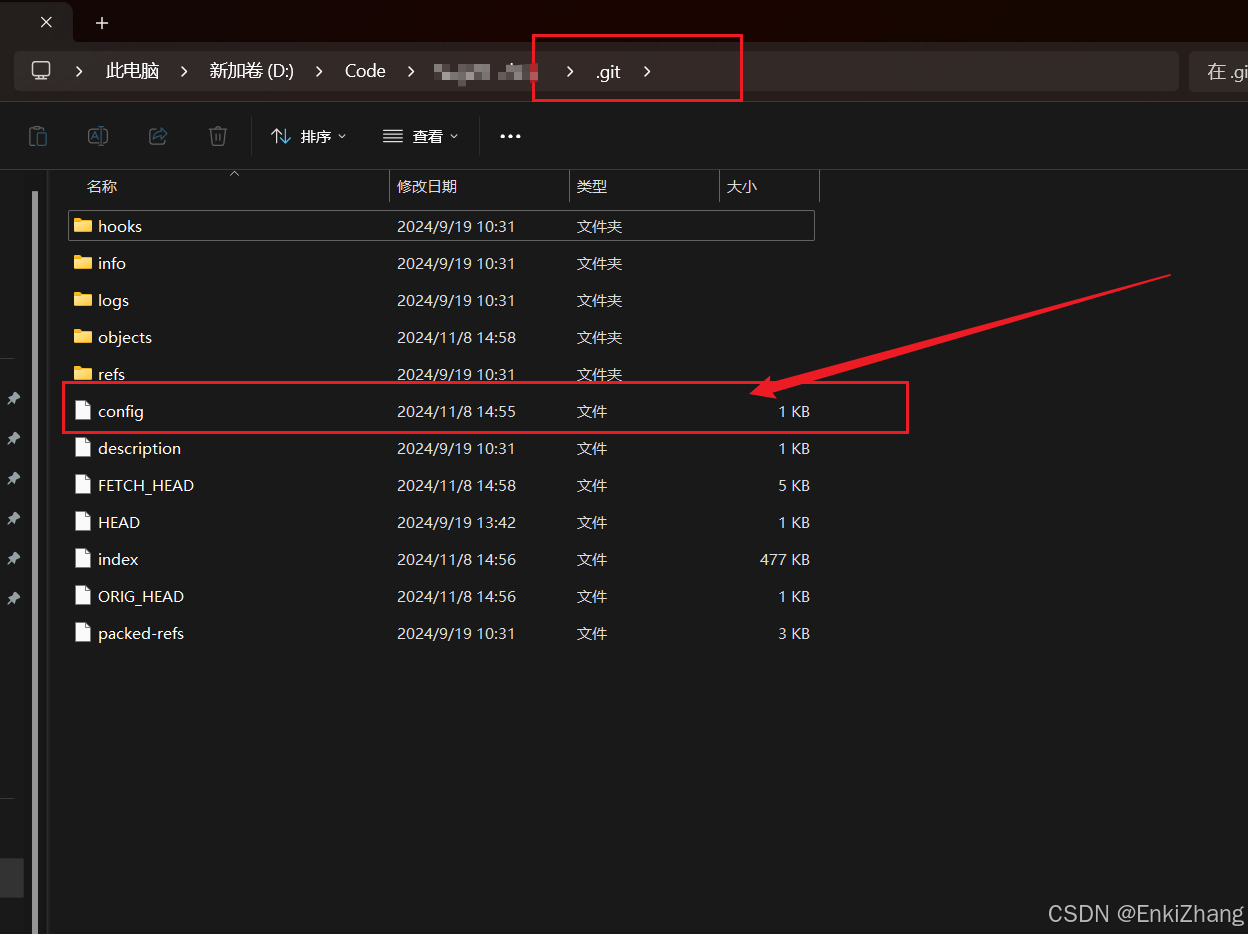Select the refs folder icon
1248x934 pixels.
tap(83, 374)
